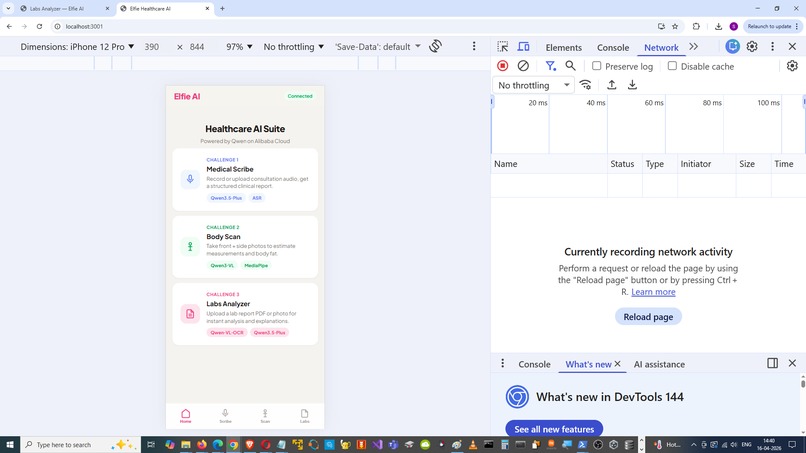Select the What's new drawer tab
Screen dimensions: 806x453
[588, 364]
